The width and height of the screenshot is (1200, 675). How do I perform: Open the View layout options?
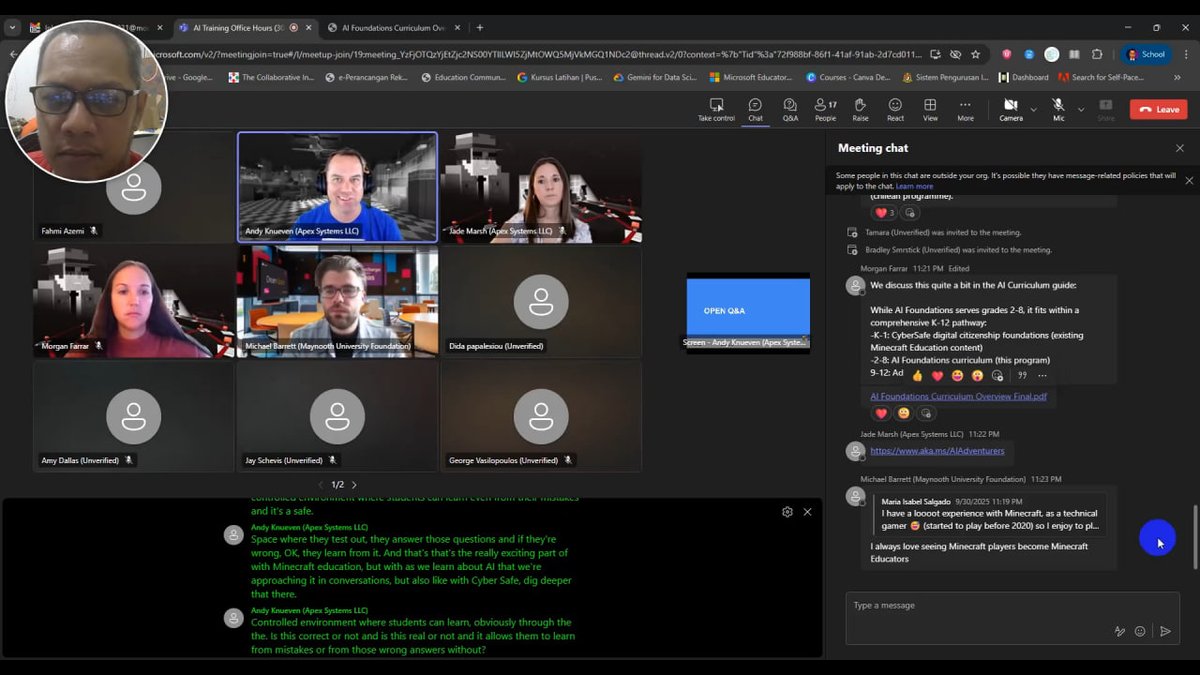[930, 110]
